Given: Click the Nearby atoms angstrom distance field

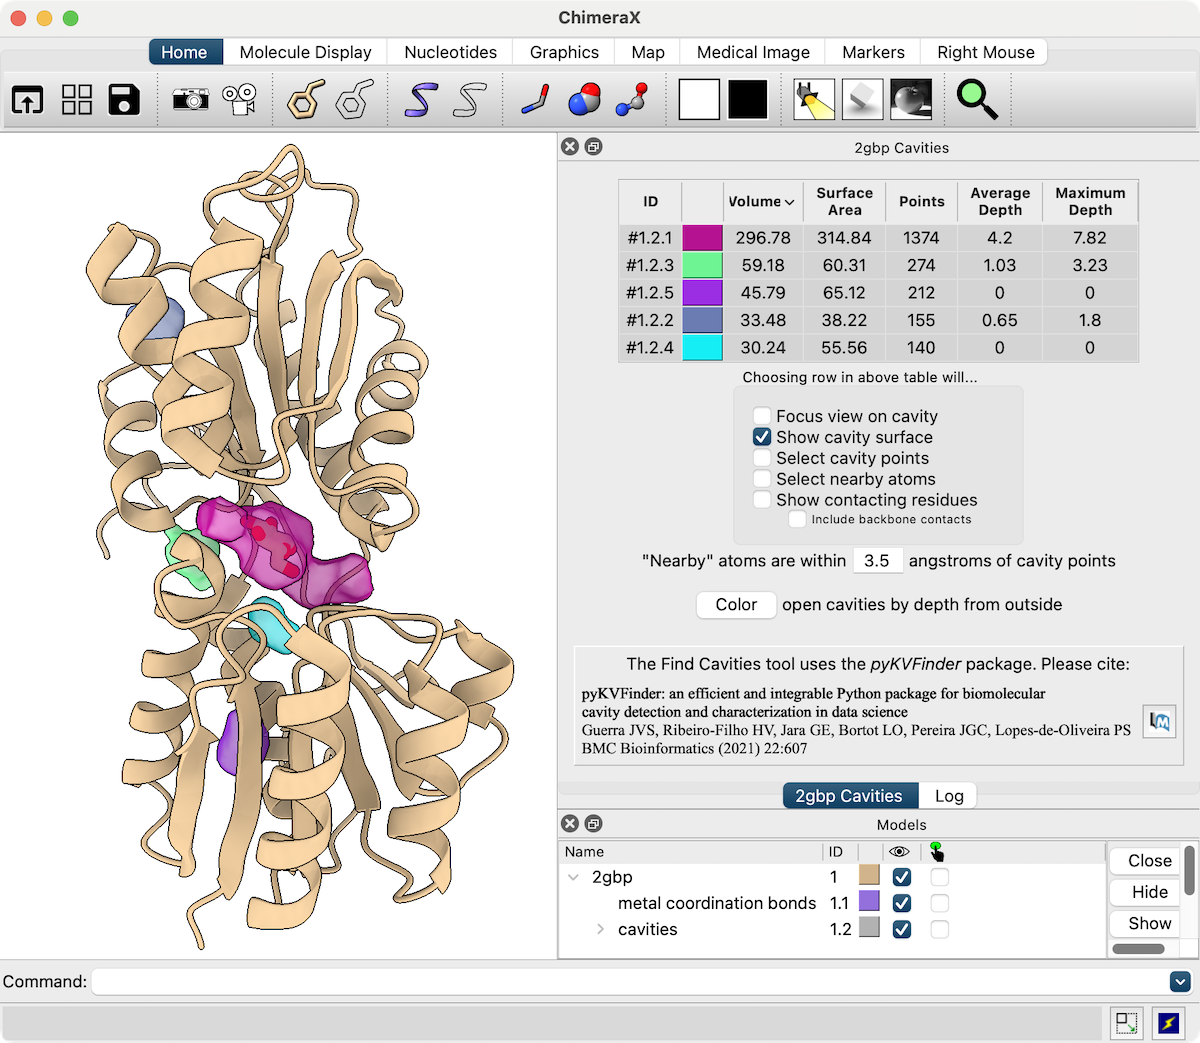Looking at the screenshot, I should click(877, 561).
